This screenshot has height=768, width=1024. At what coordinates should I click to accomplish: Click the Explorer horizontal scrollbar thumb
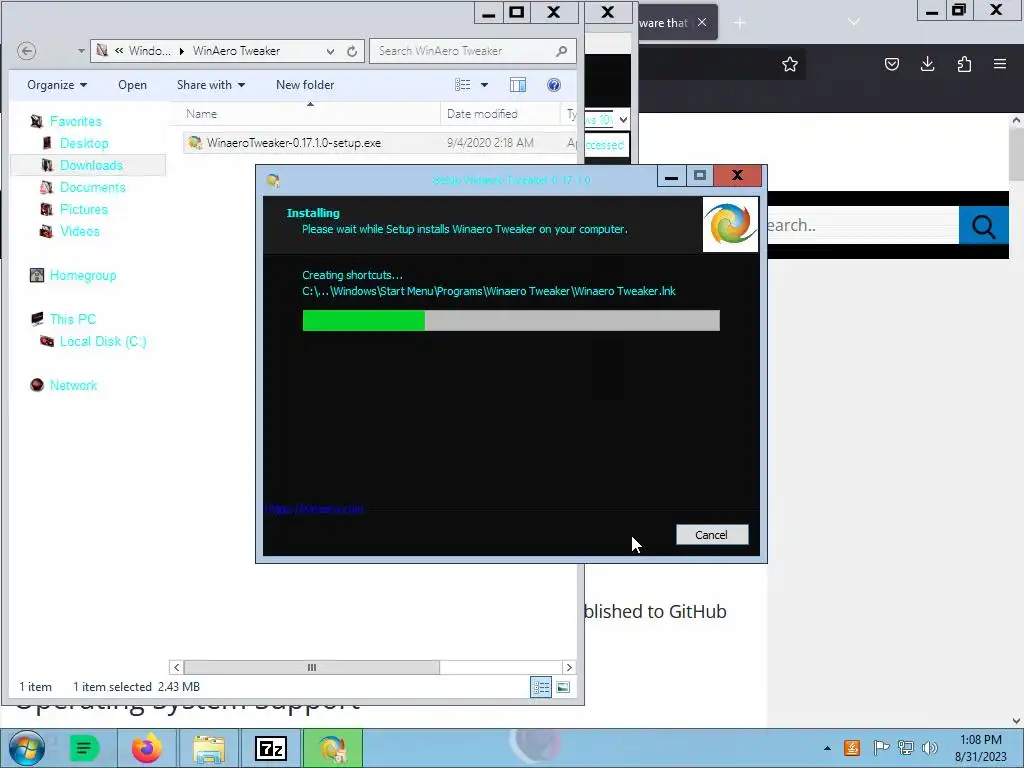point(312,667)
